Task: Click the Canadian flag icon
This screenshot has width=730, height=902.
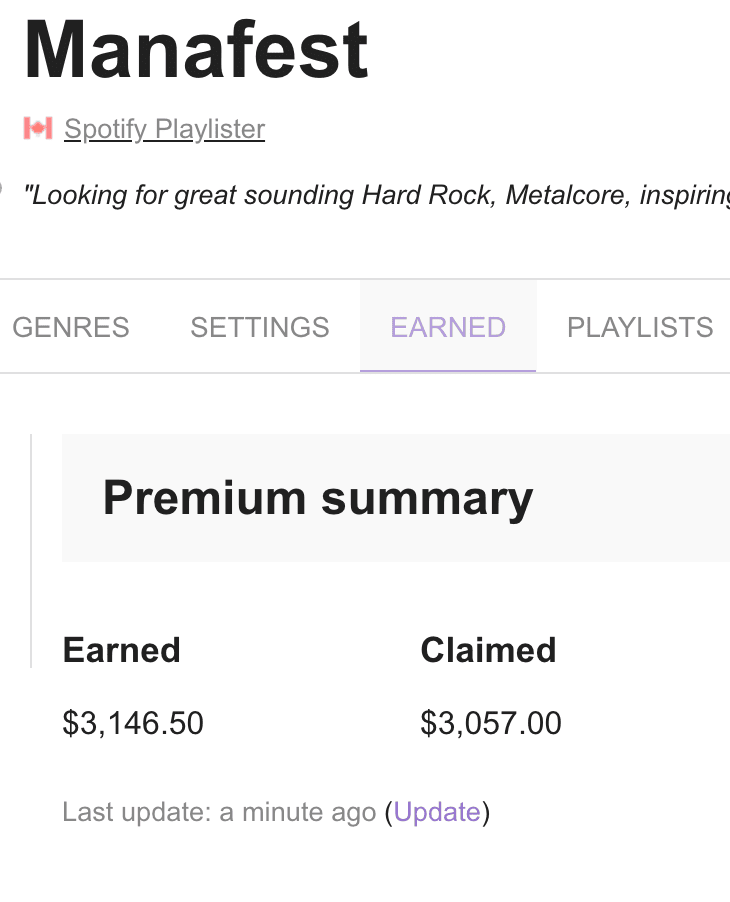Action: coord(38,129)
